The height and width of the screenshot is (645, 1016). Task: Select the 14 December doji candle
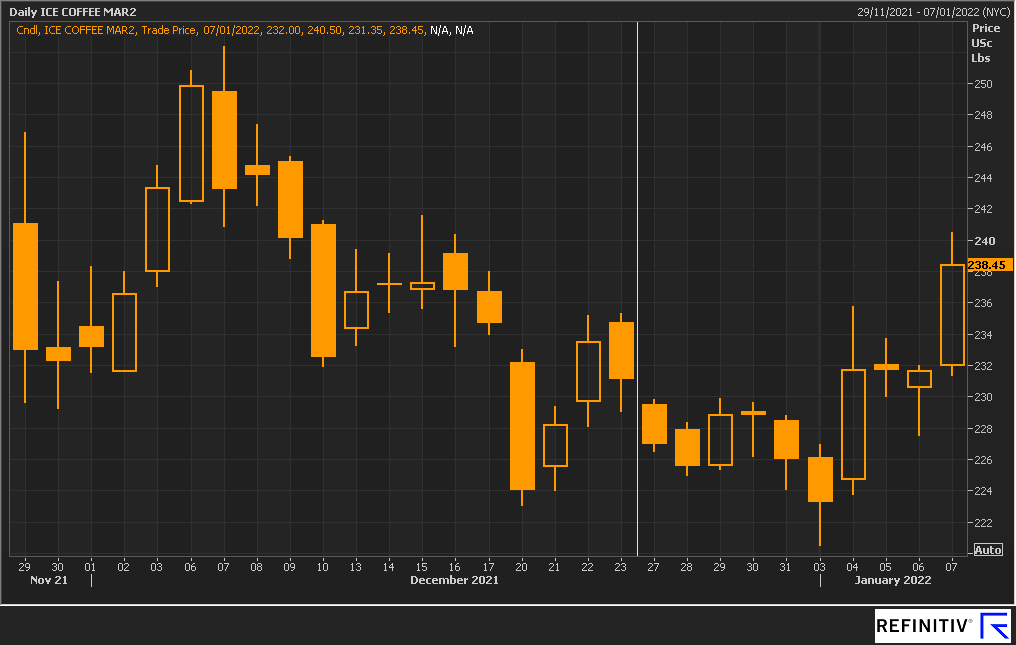coord(389,283)
